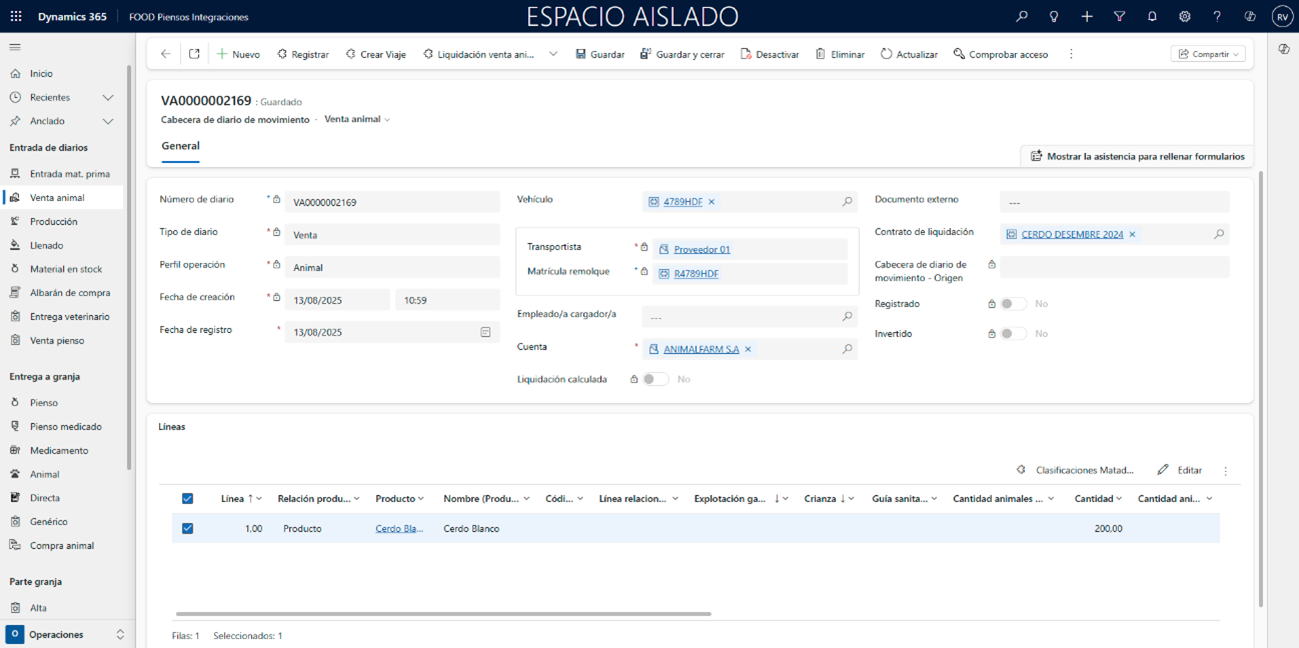Image resolution: width=1299 pixels, height=648 pixels.
Task: Uncheck the Cerdo Blanco row checkbox
Action: [187, 528]
